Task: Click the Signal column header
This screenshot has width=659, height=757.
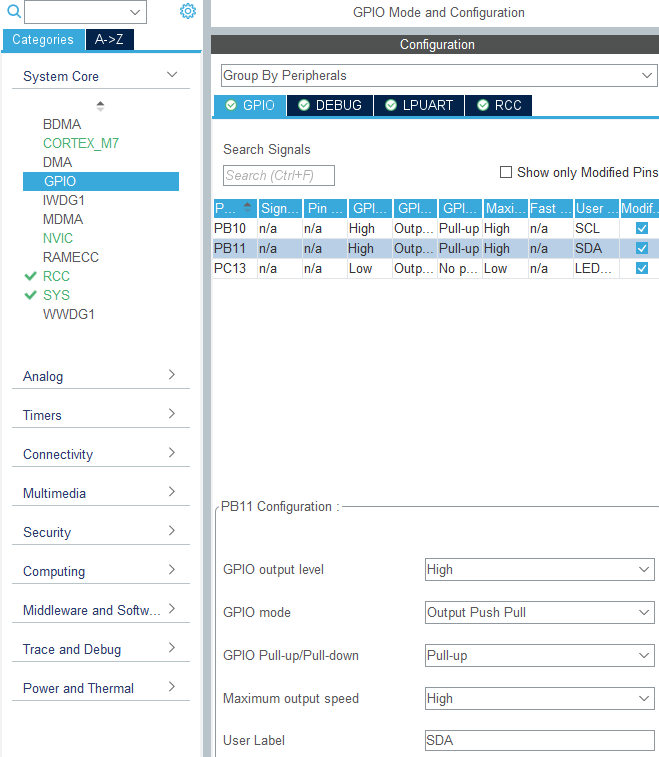Action: tap(280, 208)
